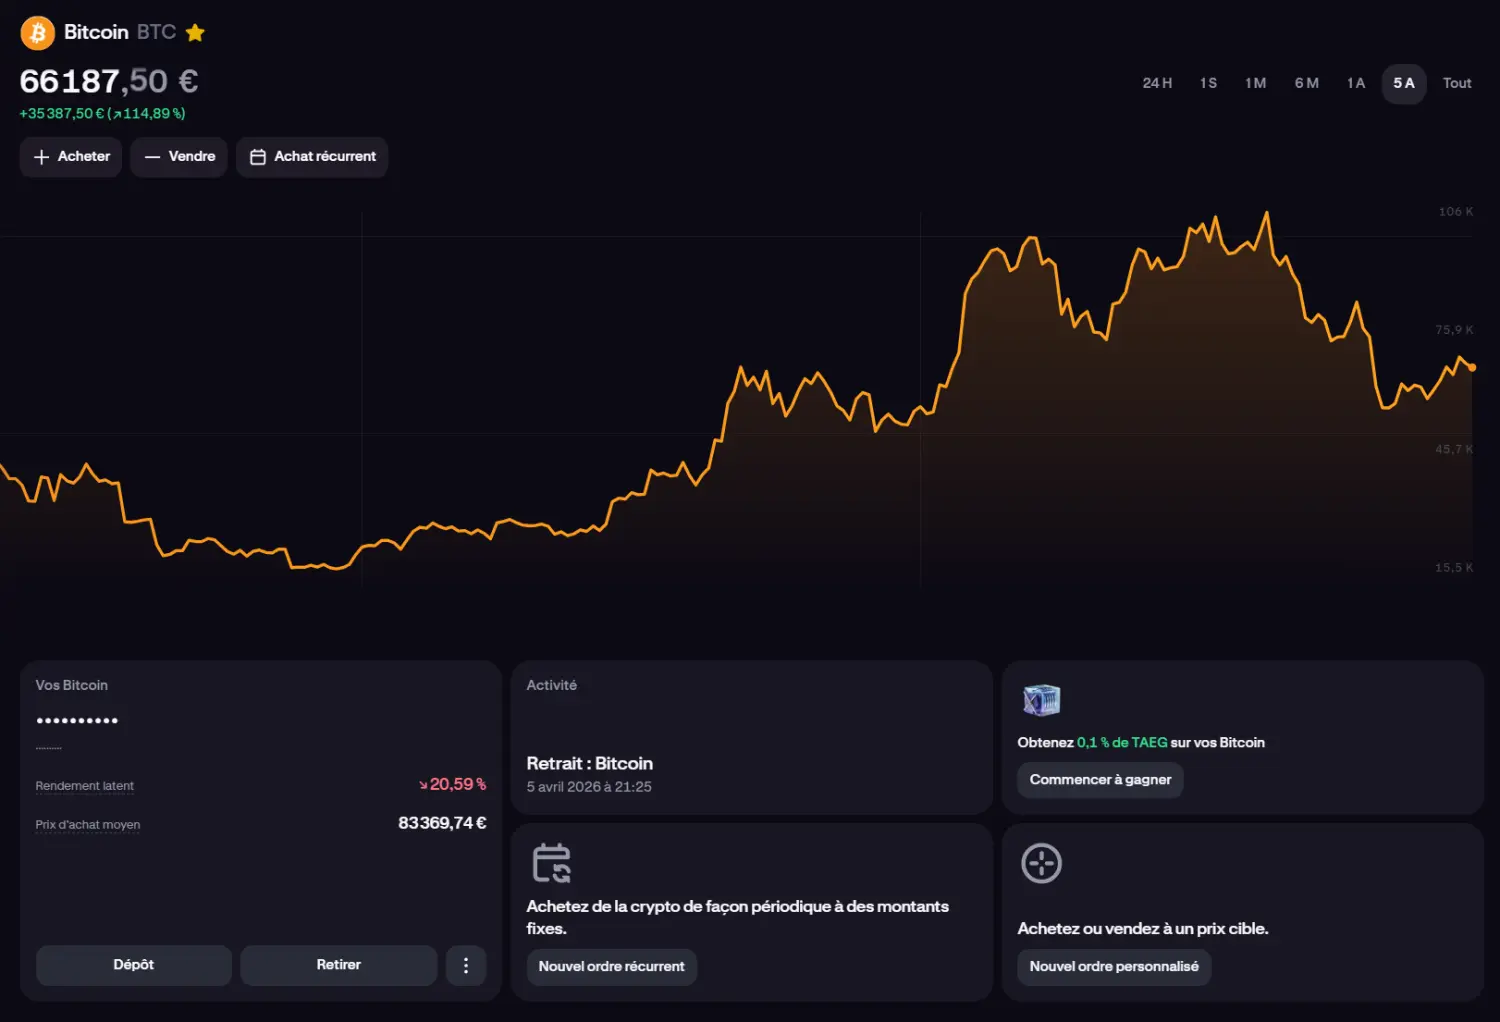The height and width of the screenshot is (1022, 1500).
Task: Click the 75,9 K axis label
Action: click(1454, 330)
